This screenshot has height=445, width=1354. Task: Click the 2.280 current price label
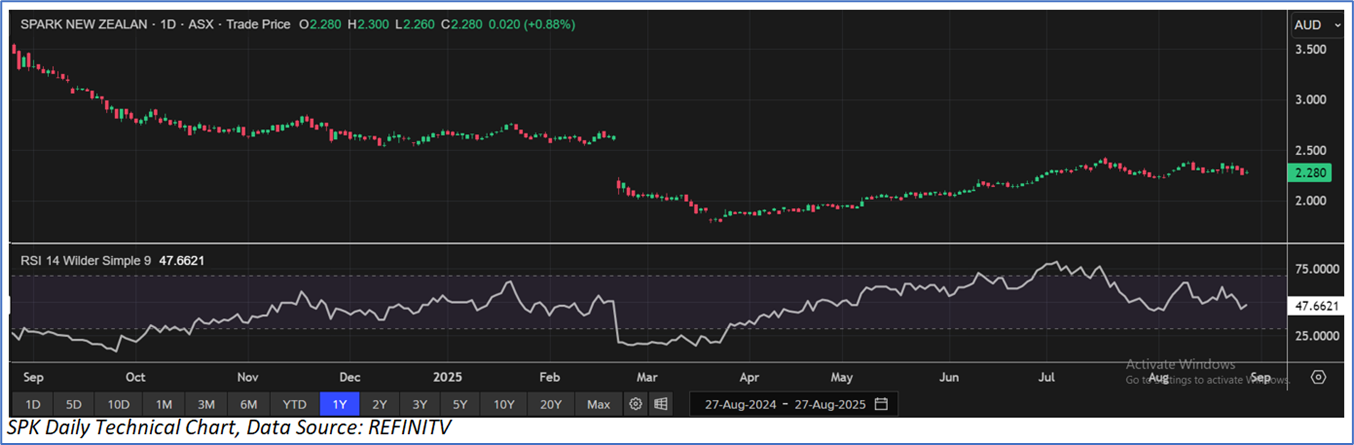click(1312, 172)
